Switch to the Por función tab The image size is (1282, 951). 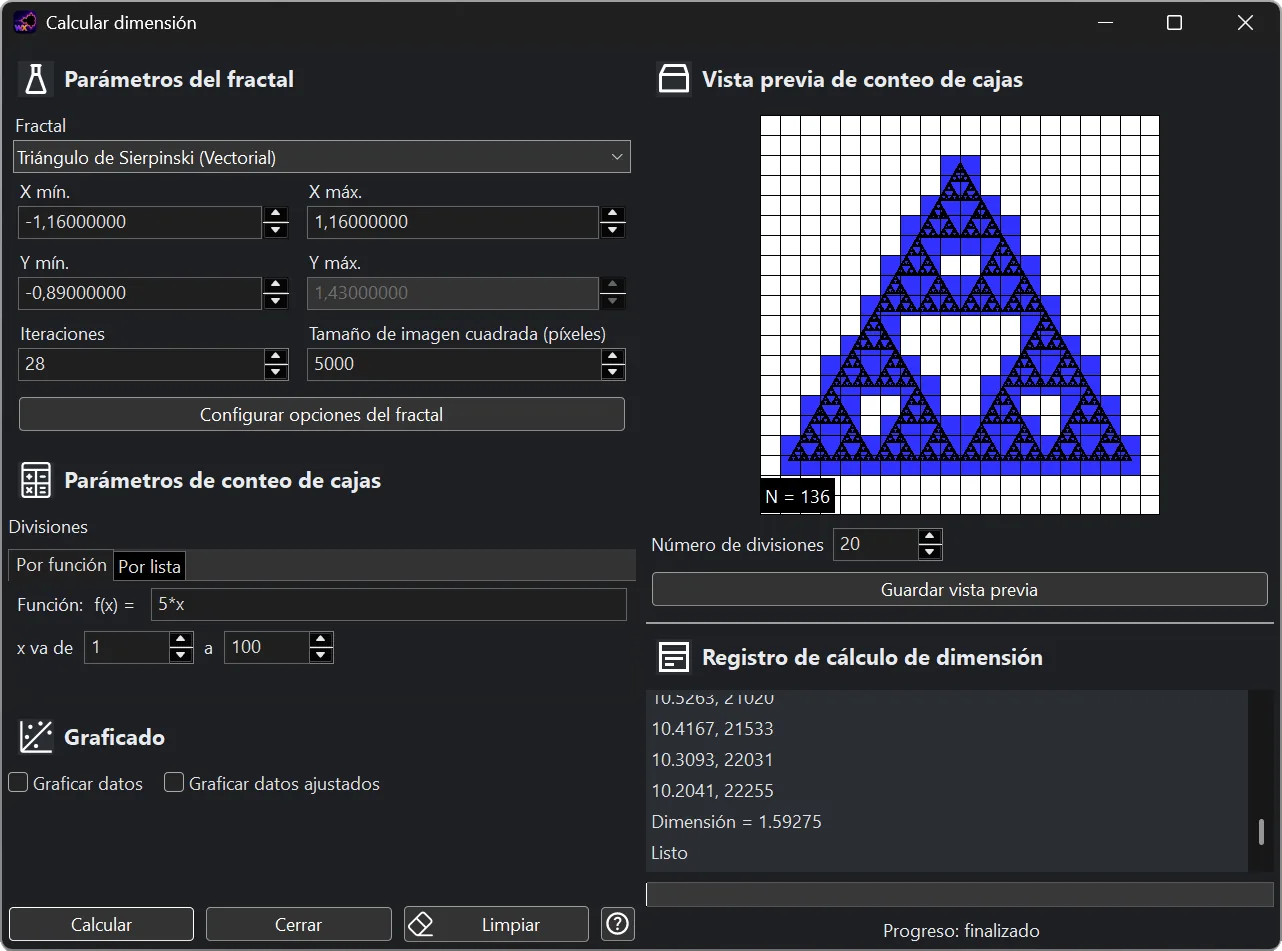[x=61, y=565]
